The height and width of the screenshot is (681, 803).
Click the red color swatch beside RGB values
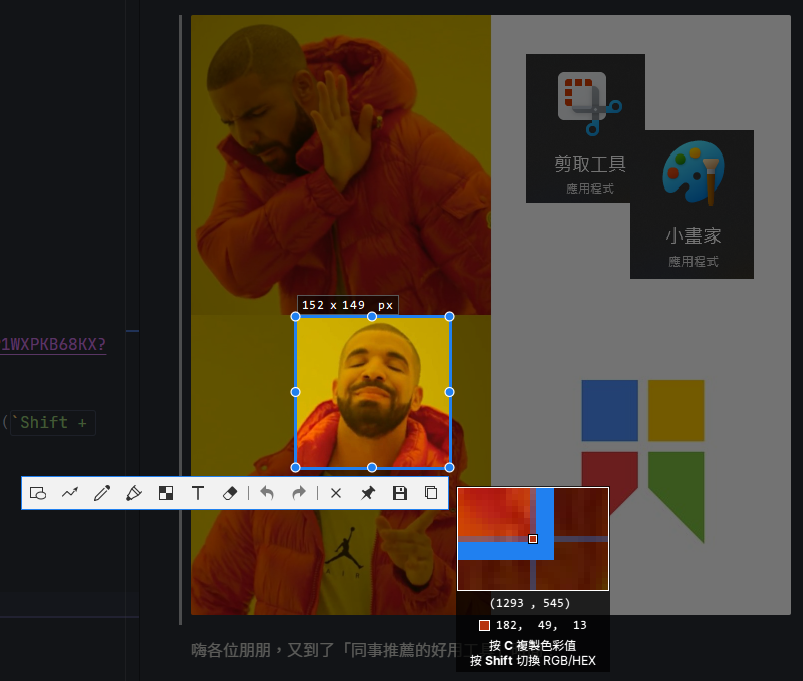click(x=484, y=625)
